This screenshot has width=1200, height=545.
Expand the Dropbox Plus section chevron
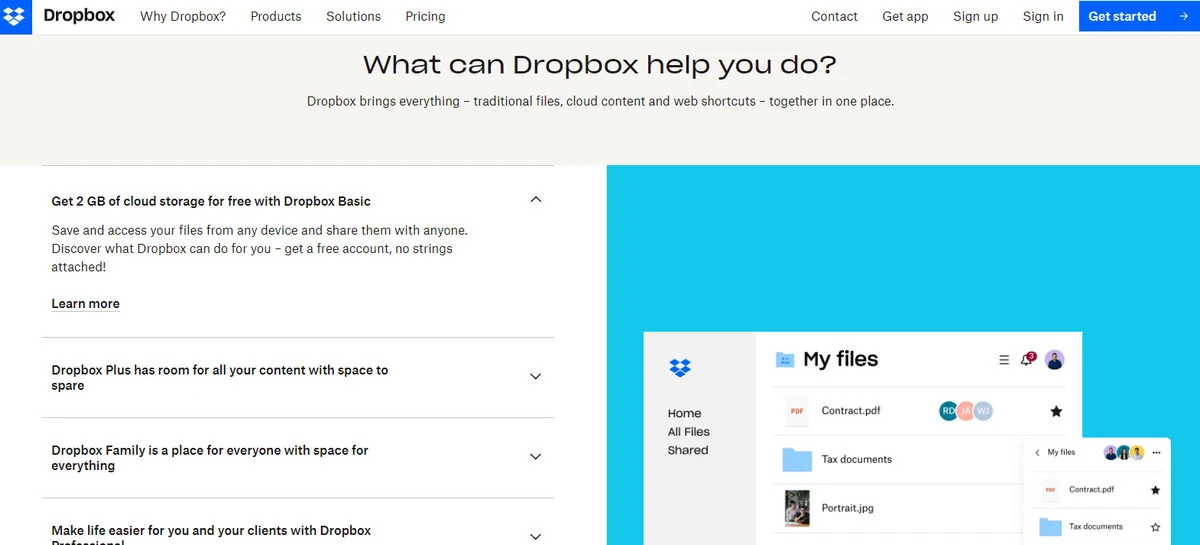535,377
